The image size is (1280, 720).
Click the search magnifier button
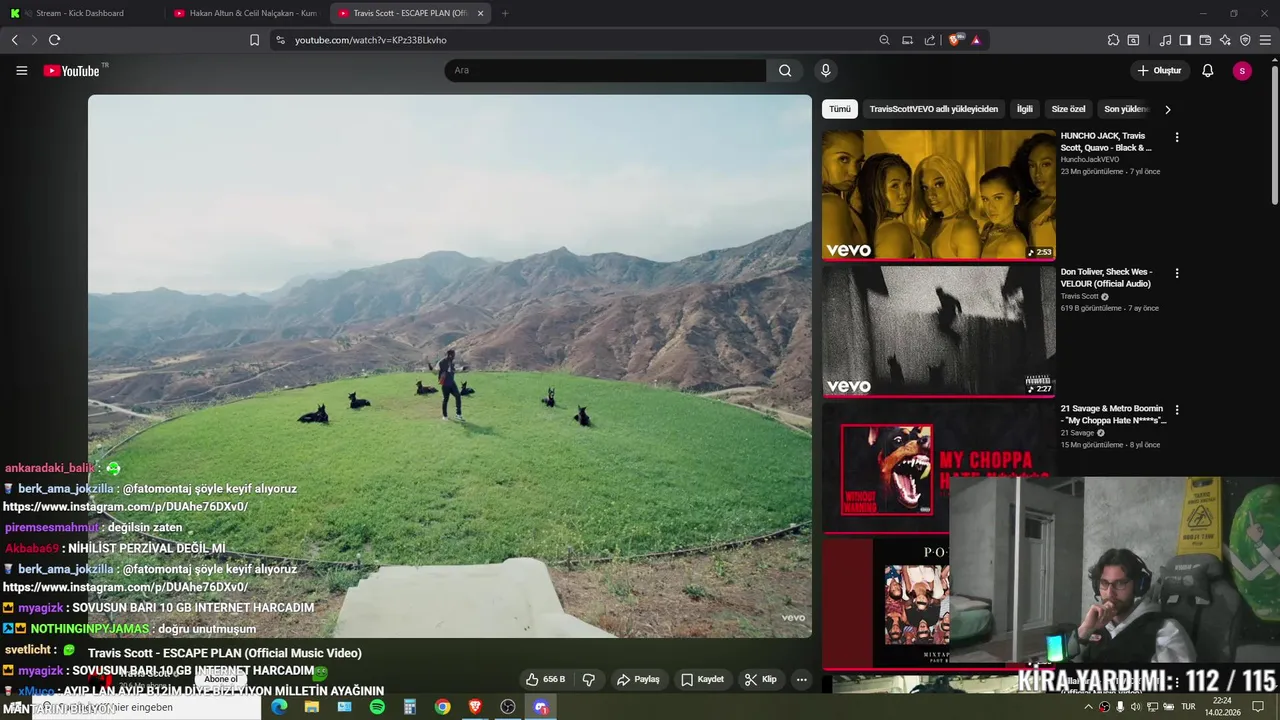(785, 70)
